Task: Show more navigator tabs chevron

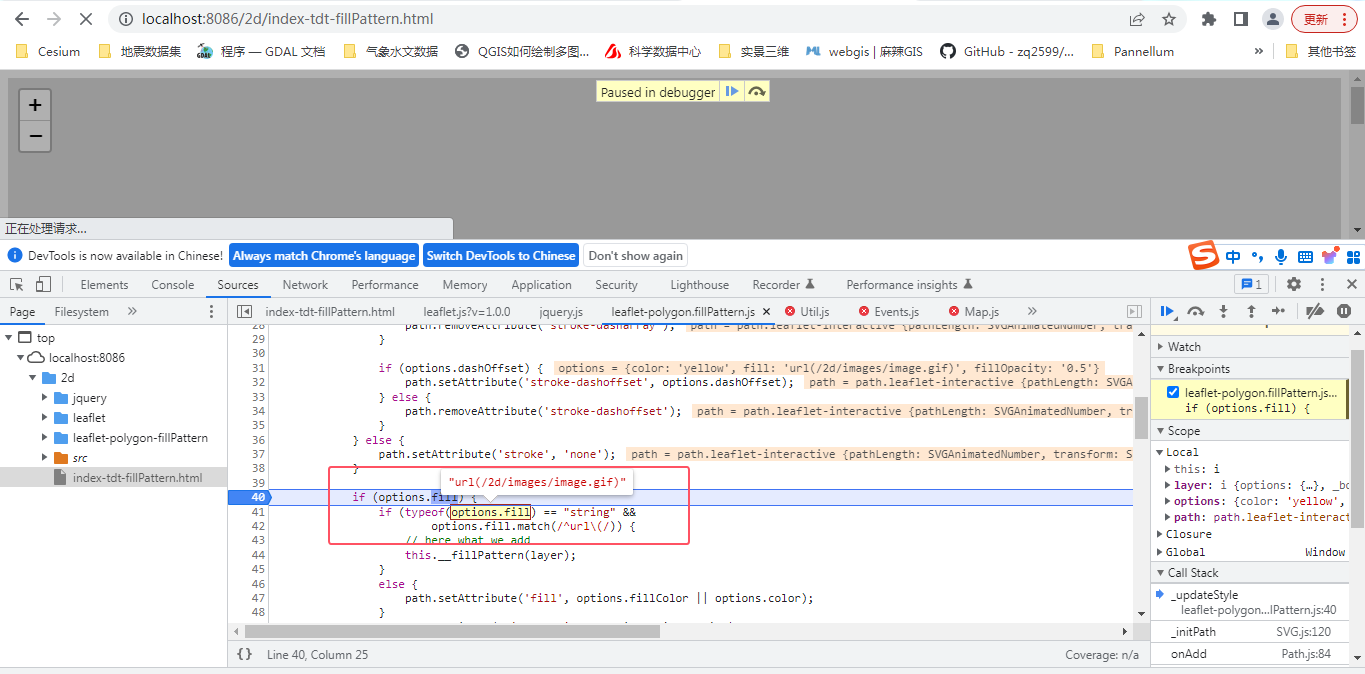Action: click(x=132, y=312)
